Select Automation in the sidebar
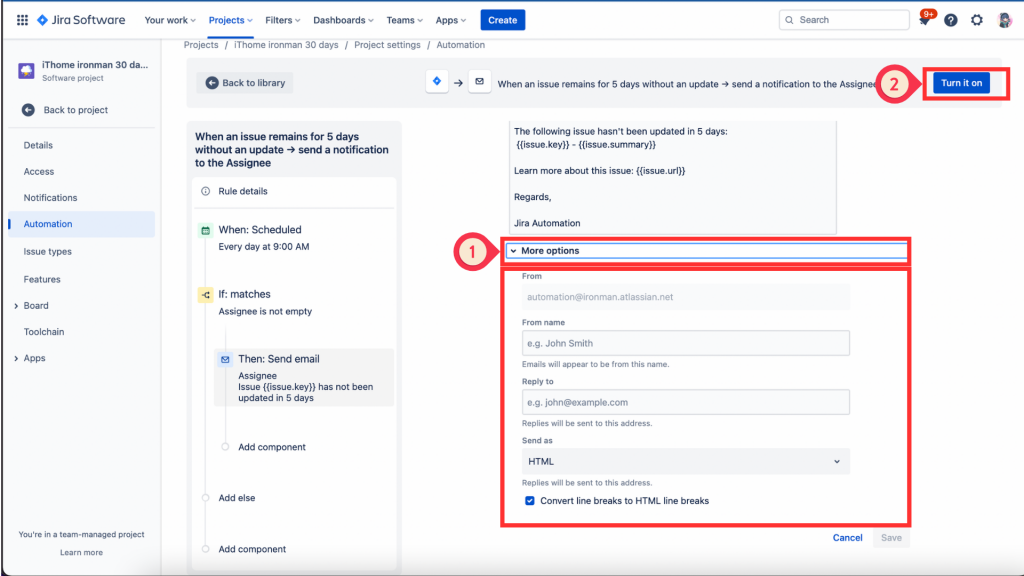Screen dimensions: 1024x576 click(x=82, y=224)
